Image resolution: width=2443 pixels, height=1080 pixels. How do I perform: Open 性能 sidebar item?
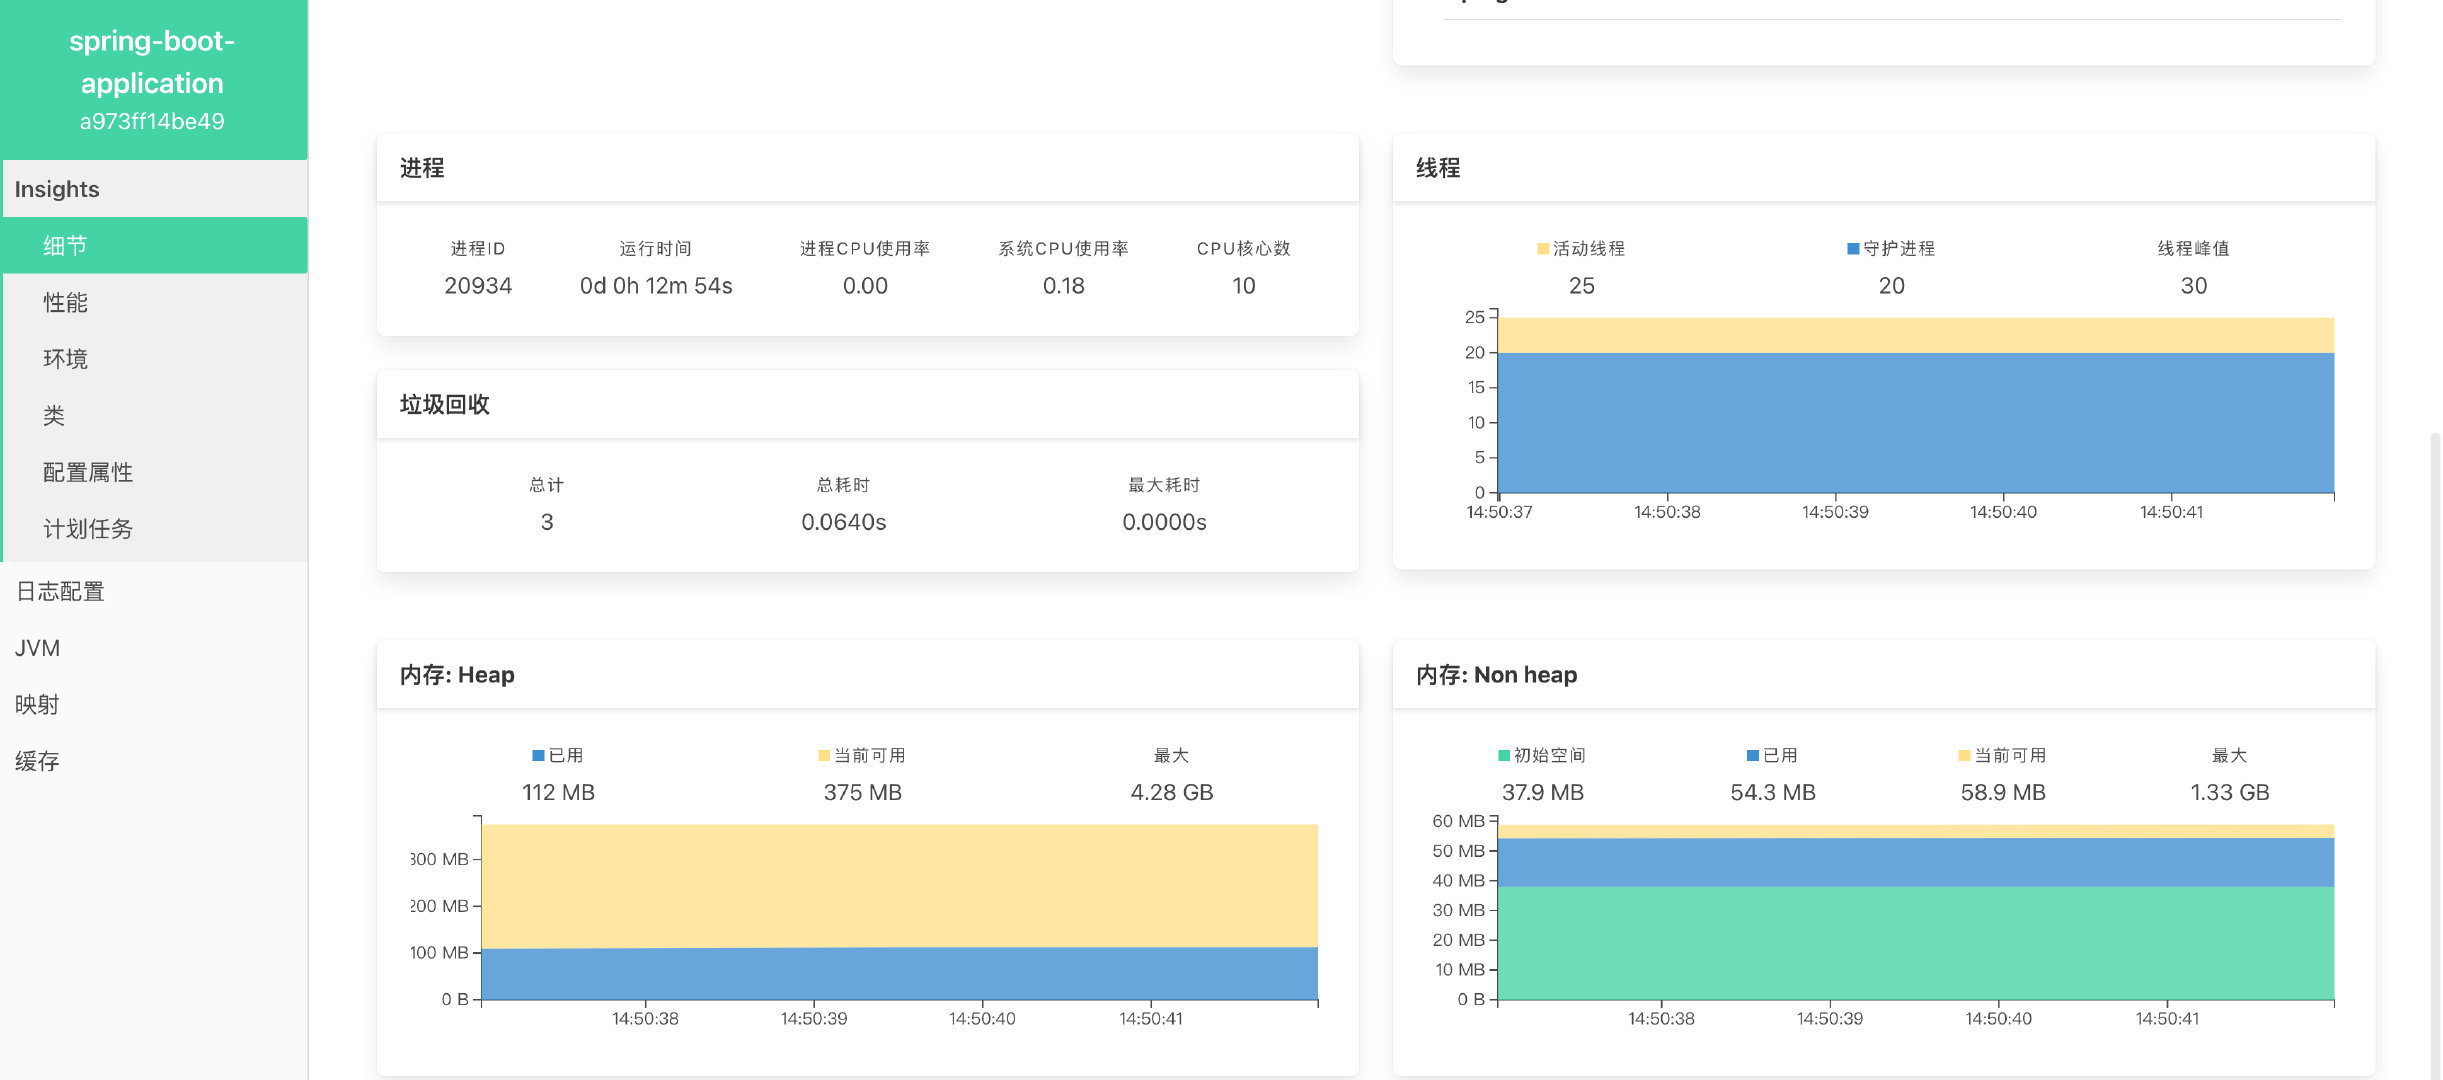point(65,302)
